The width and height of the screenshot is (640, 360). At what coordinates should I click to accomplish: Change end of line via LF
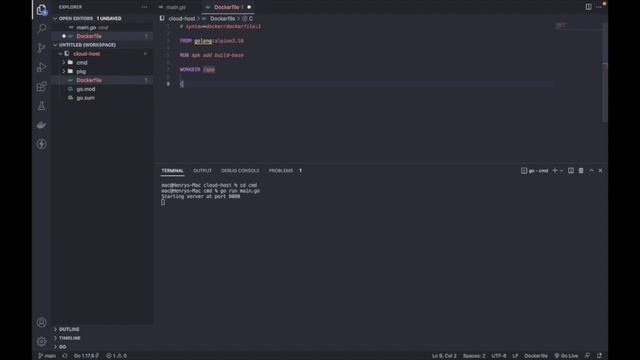pos(515,356)
